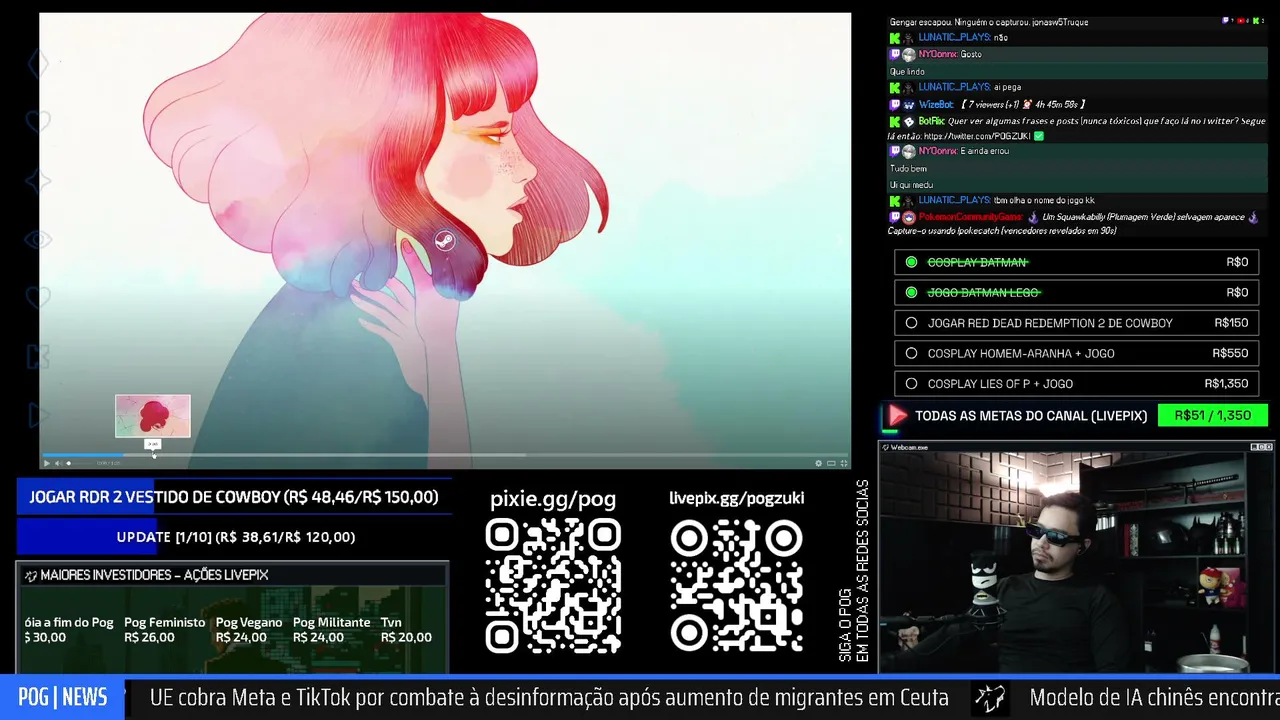
Task: Click the WizeBot username in chat
Action: coord(936,104)
